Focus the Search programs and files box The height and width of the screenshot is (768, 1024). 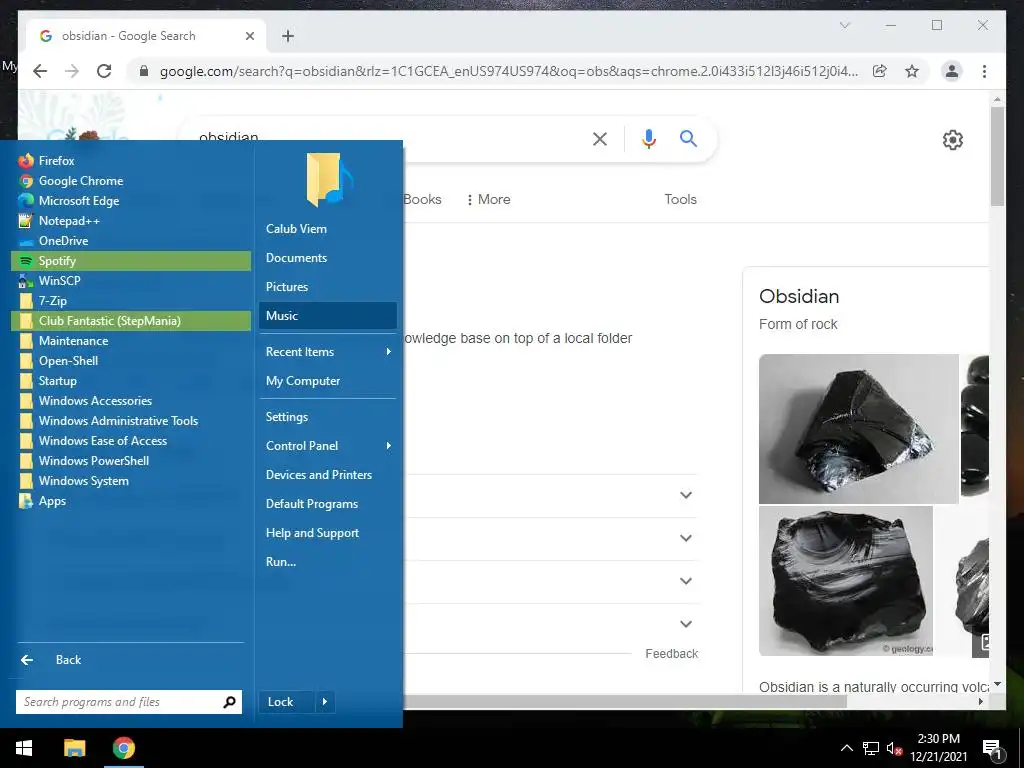click(x=129, y=702)
